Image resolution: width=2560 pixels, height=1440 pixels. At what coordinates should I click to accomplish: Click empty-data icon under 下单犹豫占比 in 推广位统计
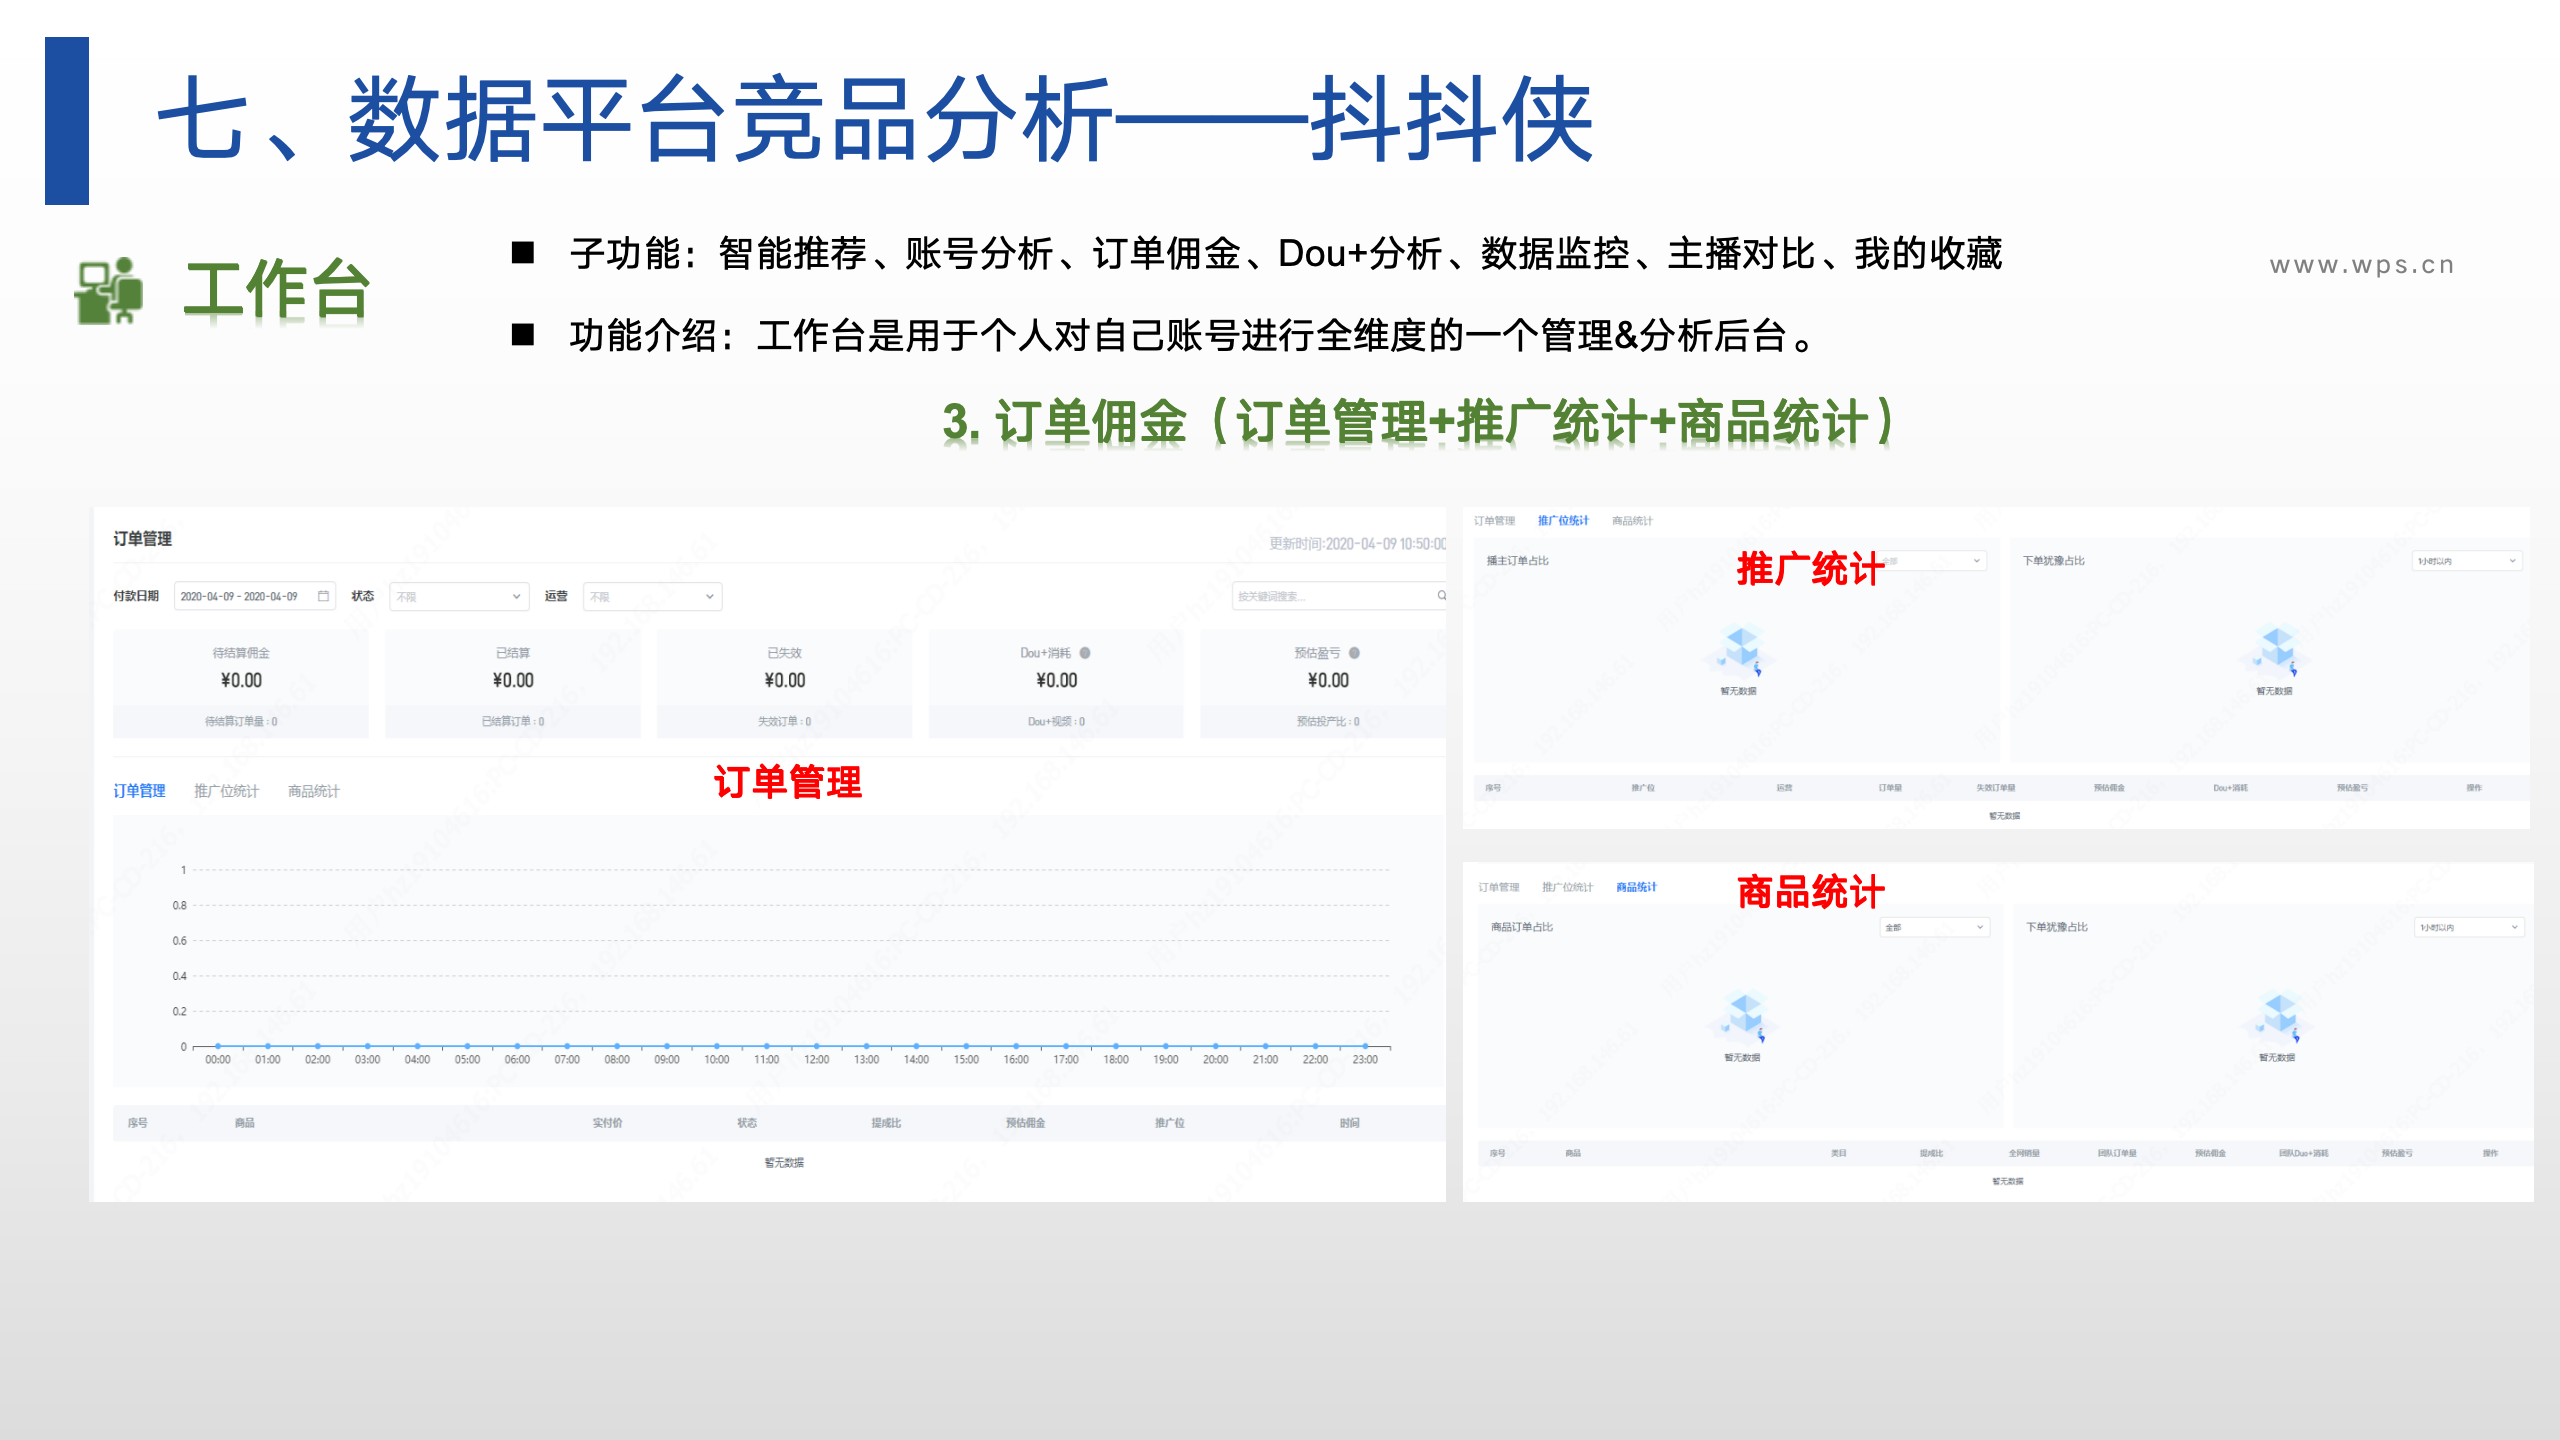point(2276,651)
